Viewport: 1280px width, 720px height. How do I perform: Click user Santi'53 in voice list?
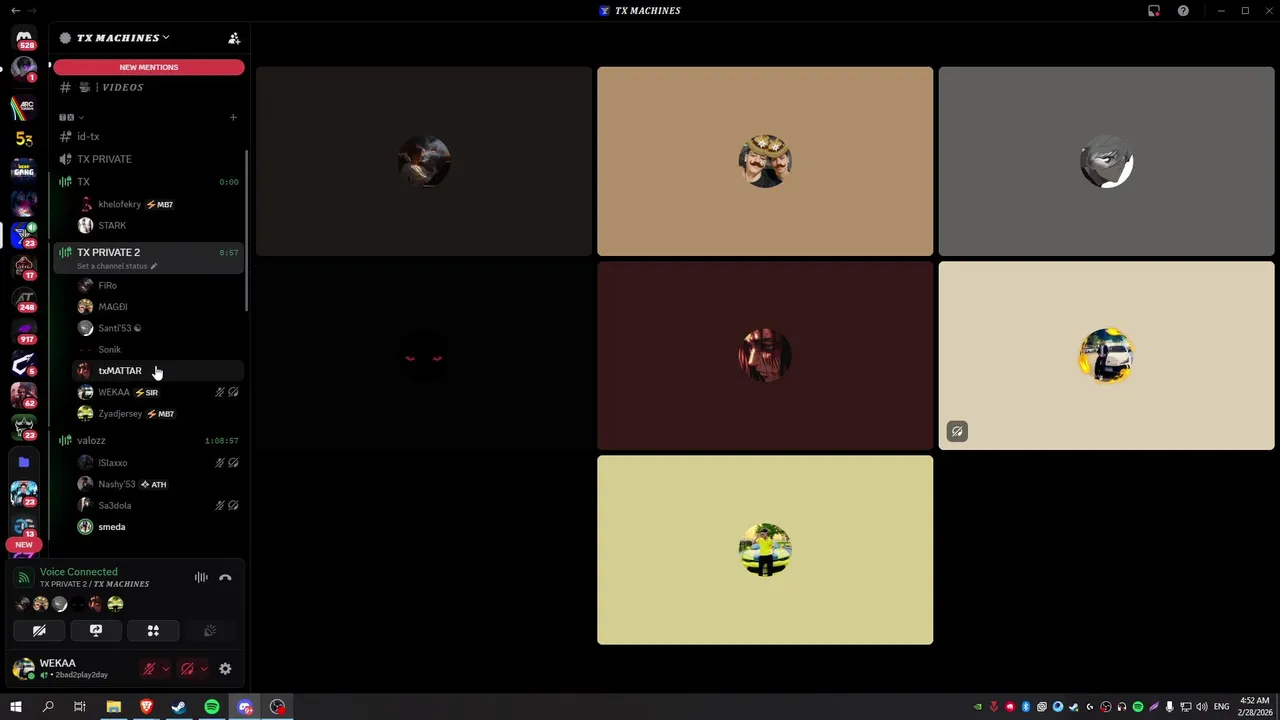(x=158, y=328)
